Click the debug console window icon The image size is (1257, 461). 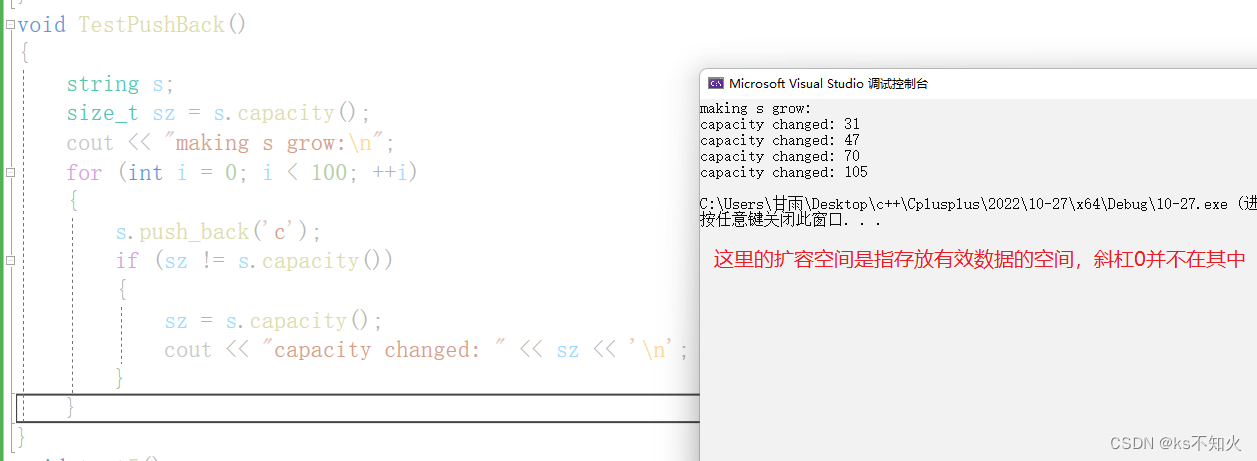pos(716,84)
